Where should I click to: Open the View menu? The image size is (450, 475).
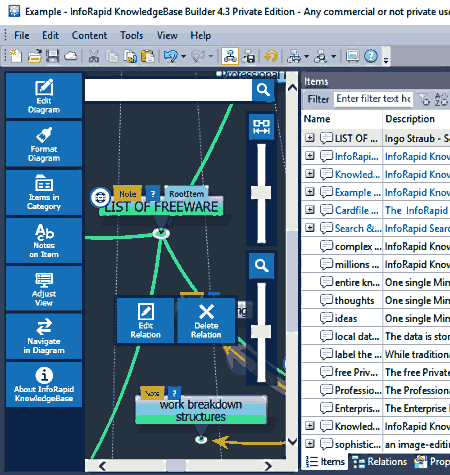click(x=167, y=35)
